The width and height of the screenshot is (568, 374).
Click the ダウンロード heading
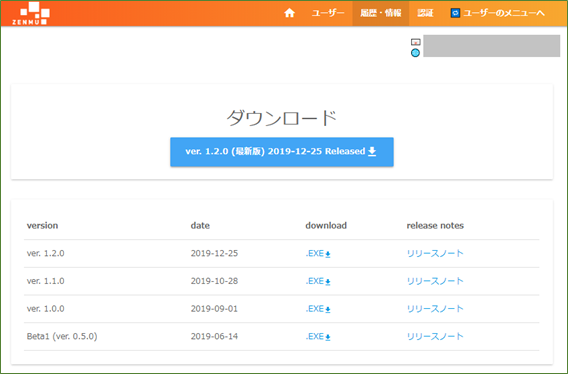point(282,118)
